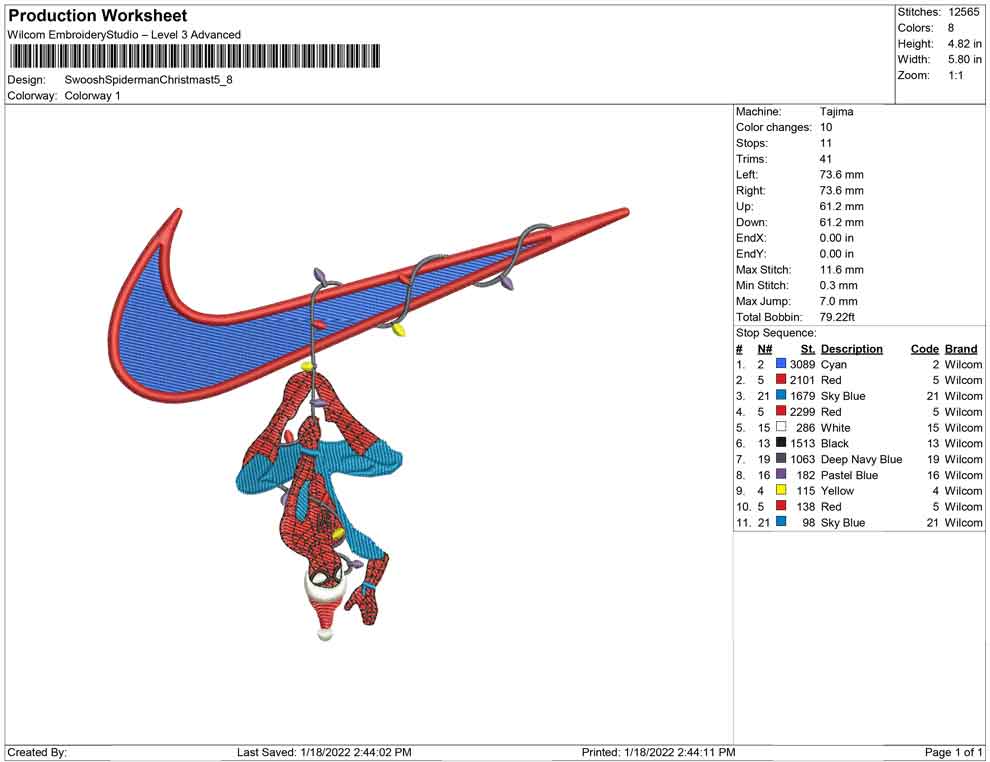Viewport: 990px width, 762px height.
Task: Select the Max Stitch value "11.6 mm"
Action: coord(841,270)
